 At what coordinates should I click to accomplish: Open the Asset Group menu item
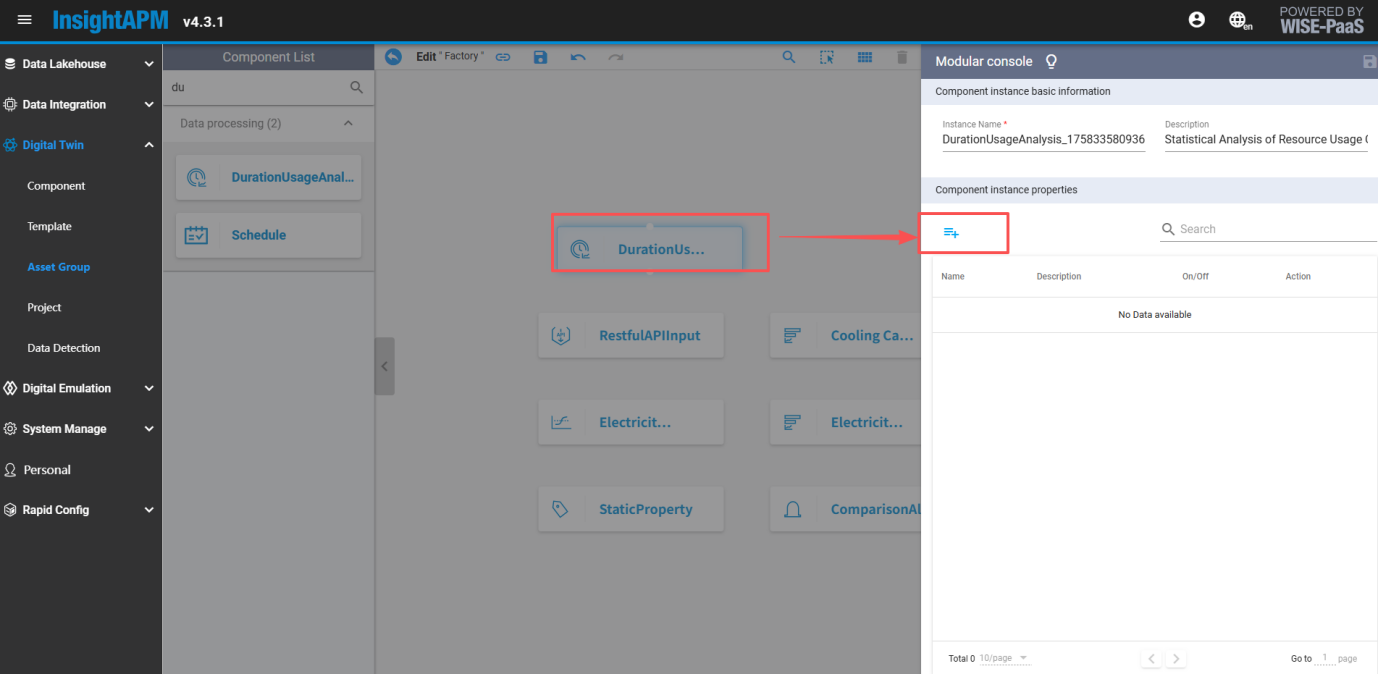(x=58, y=267)
